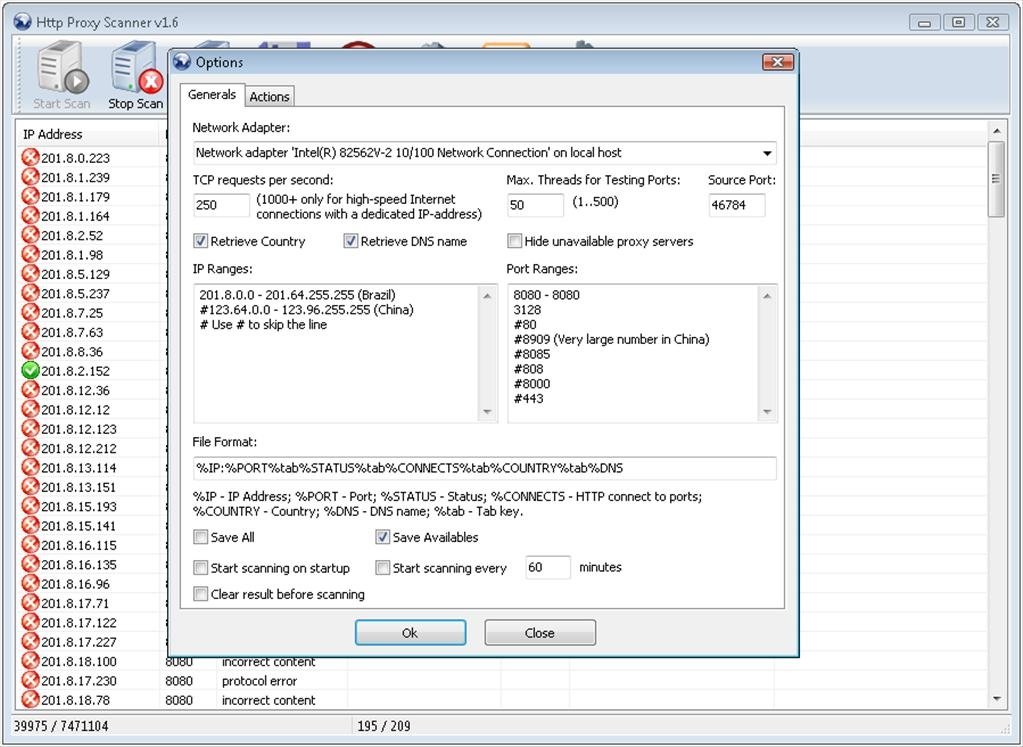Select the 201.8.18.100 row IP text
The image size is (1023, 747).
click(79, 662)
